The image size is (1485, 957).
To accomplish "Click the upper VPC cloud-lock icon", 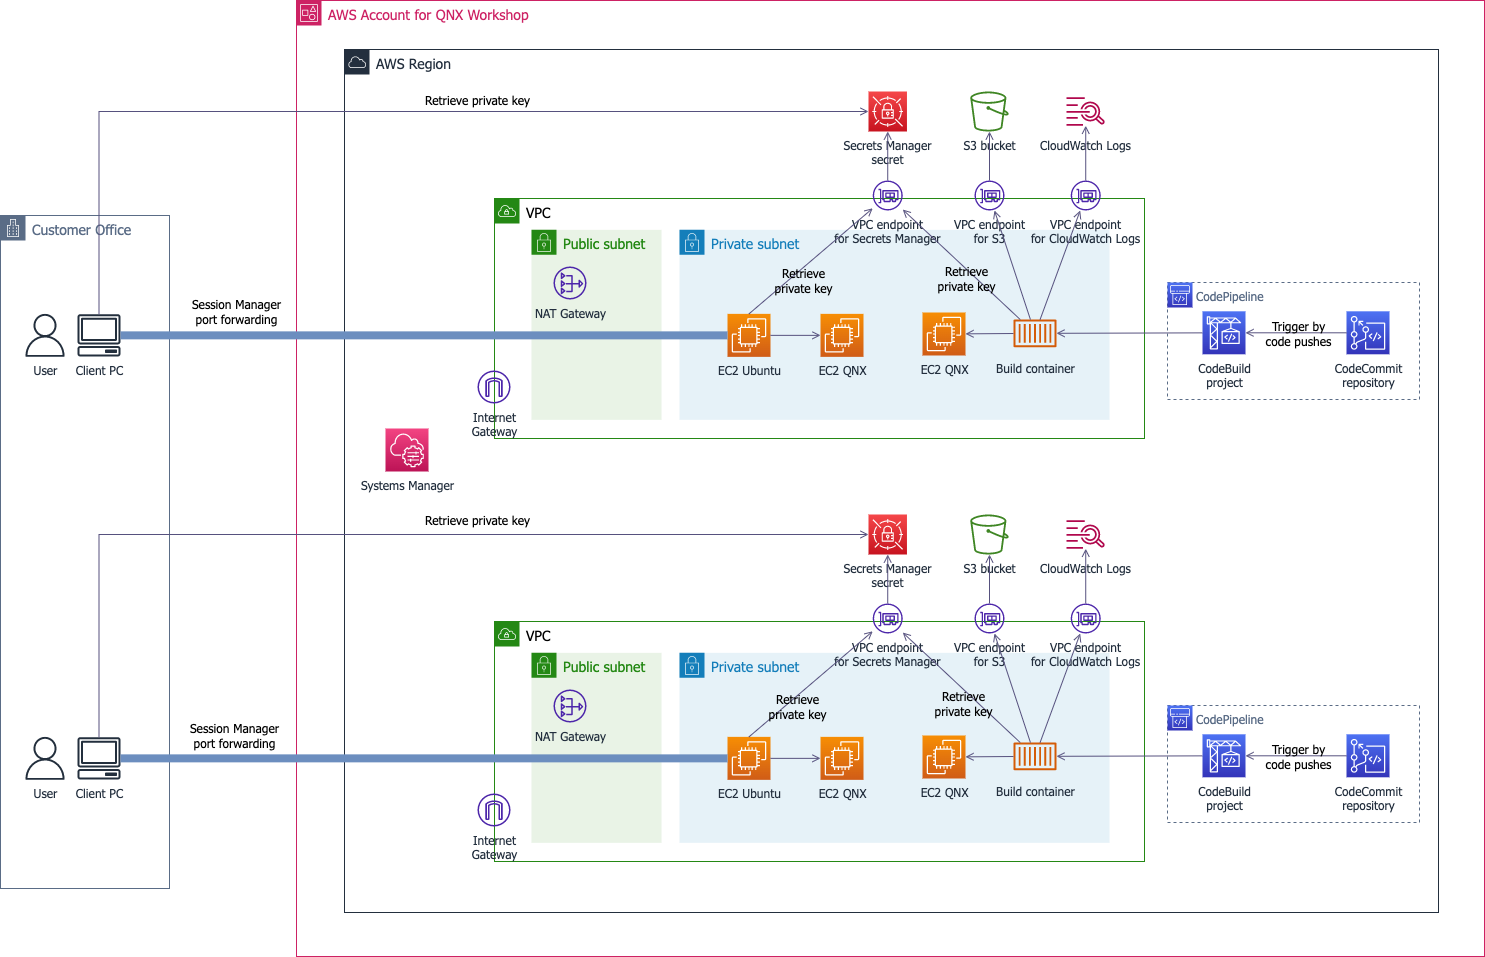I will pos(507,211).
